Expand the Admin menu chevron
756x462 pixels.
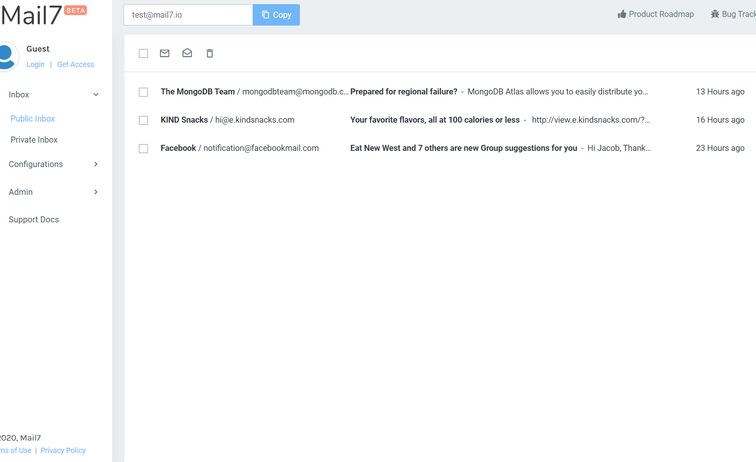pyautogui.click(x=96, y=192)
